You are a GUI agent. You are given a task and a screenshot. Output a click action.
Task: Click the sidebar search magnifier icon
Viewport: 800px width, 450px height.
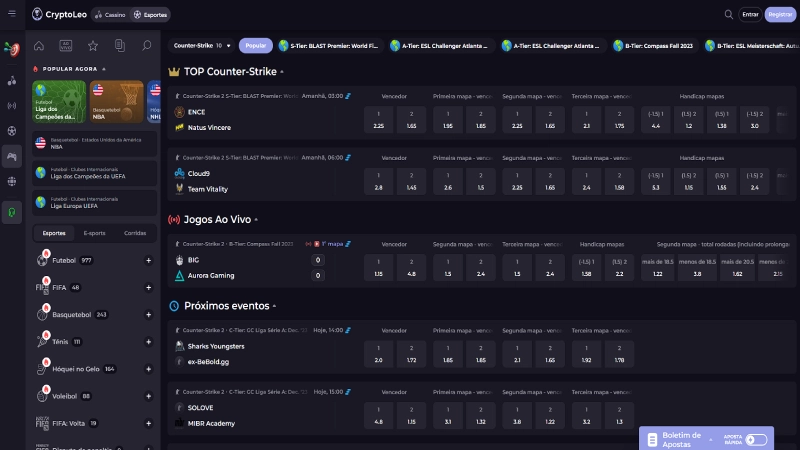[146, 45]
